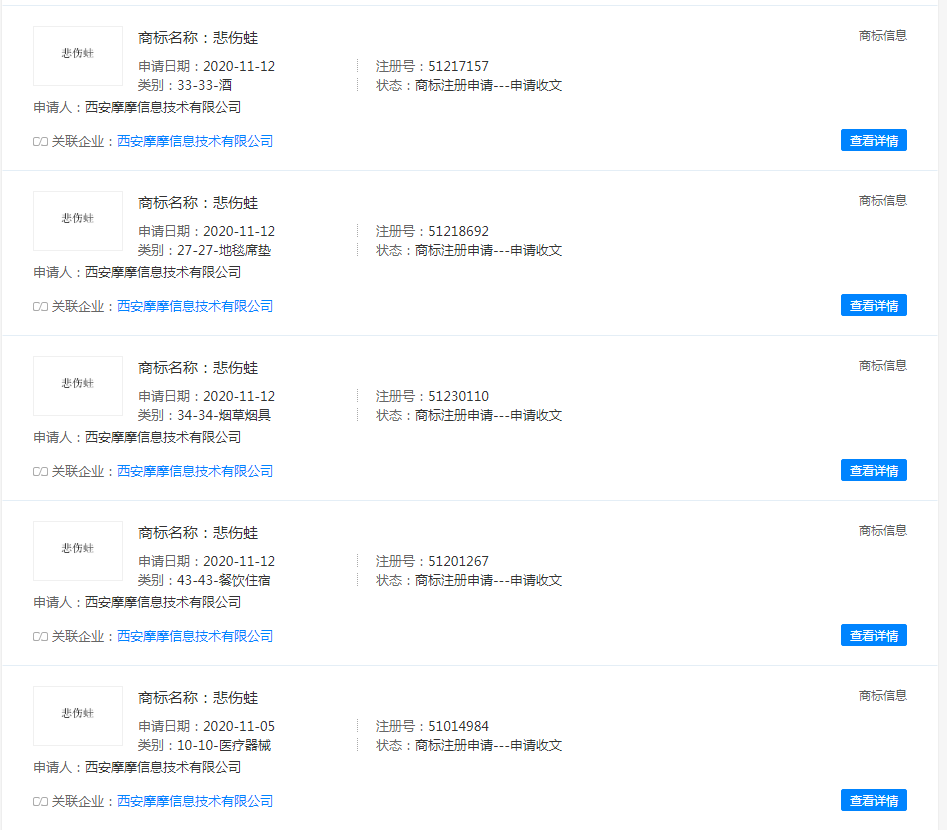
Task: Click 查看详情 for registration 51014984
Action: (873, 800)
